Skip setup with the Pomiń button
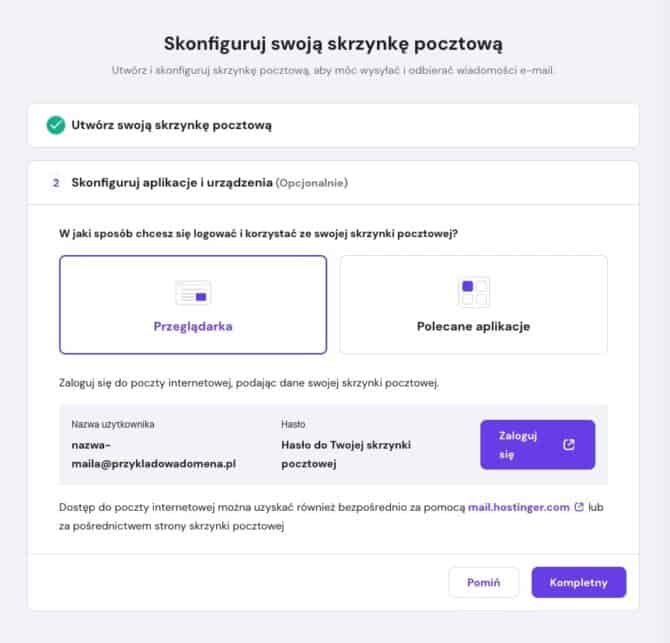 click(x=484, y=582)
